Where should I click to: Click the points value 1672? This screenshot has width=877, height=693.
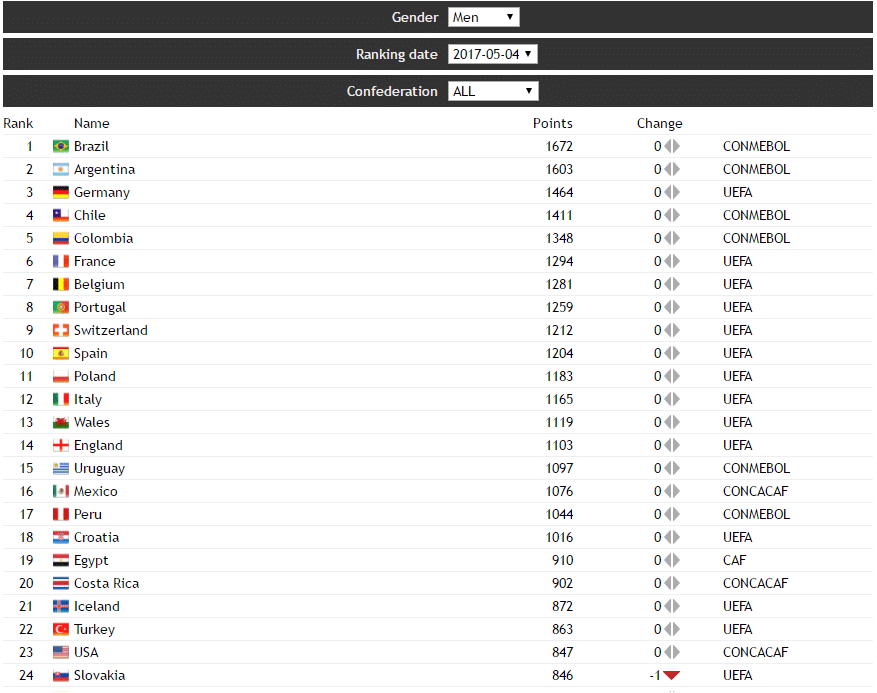tap(559, 147)
